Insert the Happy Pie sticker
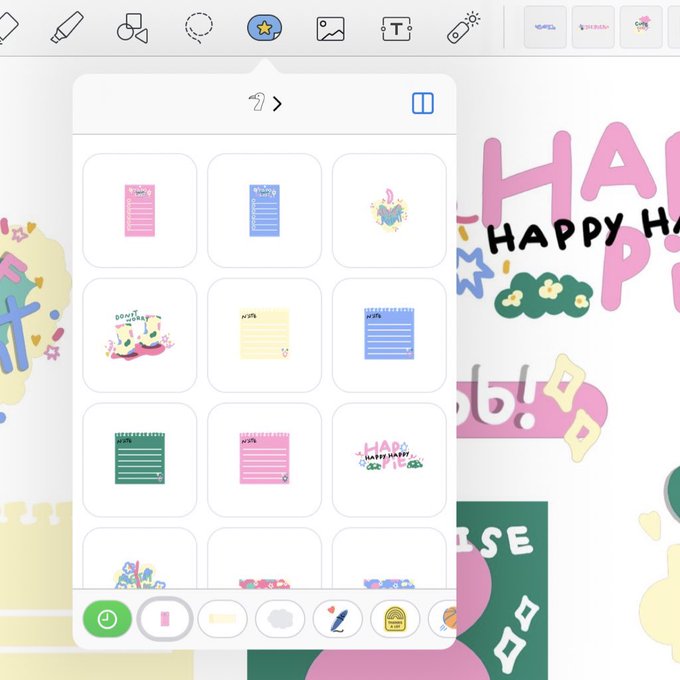 [x=389, y=460]
